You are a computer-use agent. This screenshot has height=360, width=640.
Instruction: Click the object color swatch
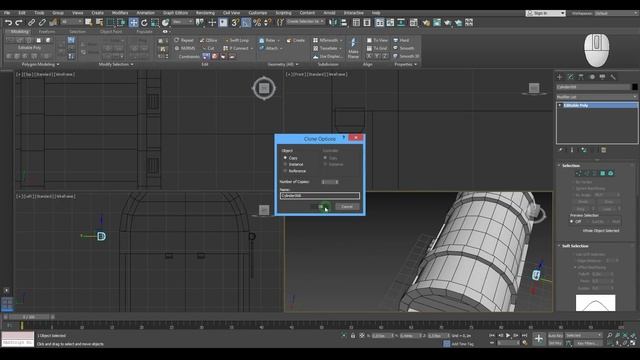click(x=635, y=87)
